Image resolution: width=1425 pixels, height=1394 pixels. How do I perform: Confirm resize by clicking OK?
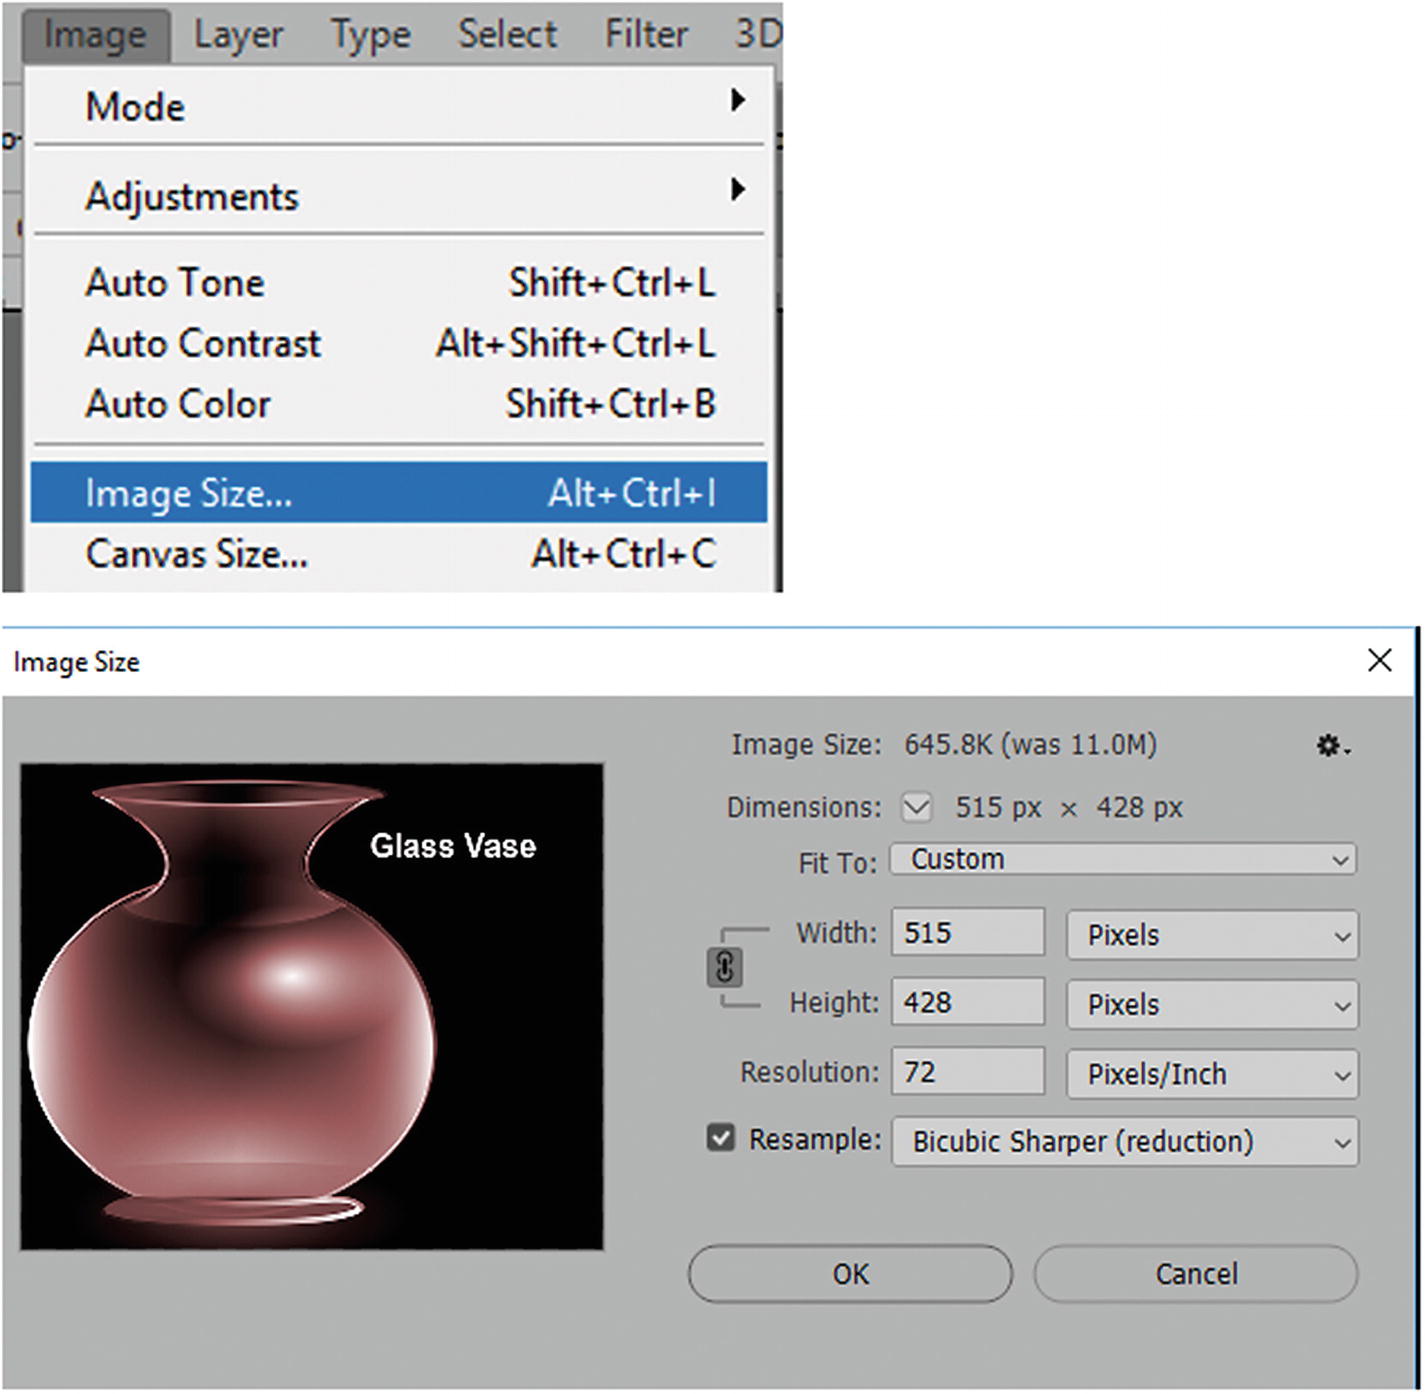point(849,1274)
